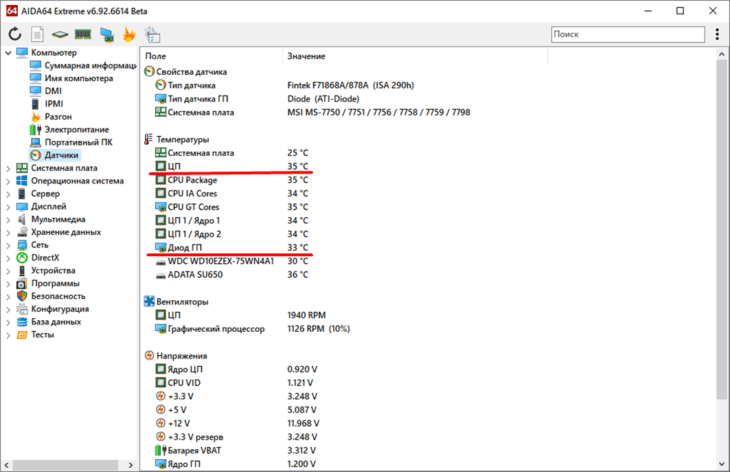
Task: Click the 1940 RPM fan value
Action: tap(306, 315)
